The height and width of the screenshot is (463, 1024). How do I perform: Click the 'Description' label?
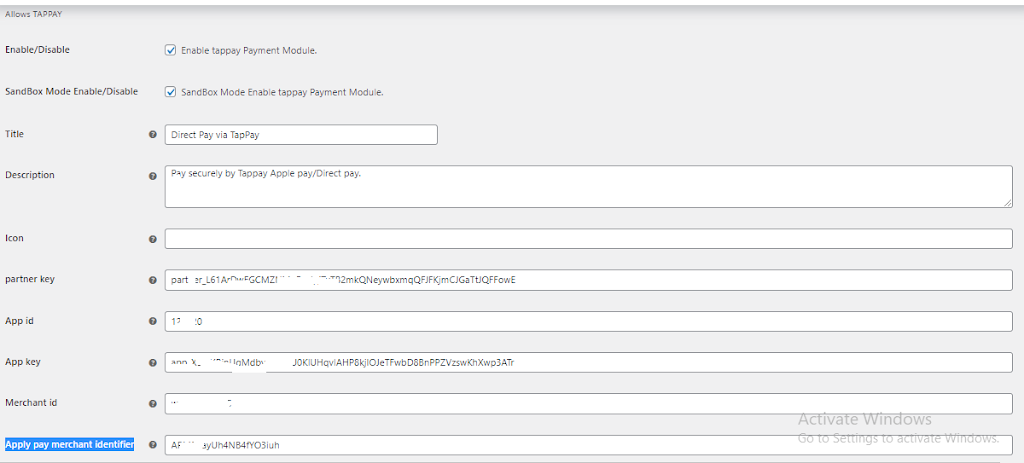click(x=30, y=174)
